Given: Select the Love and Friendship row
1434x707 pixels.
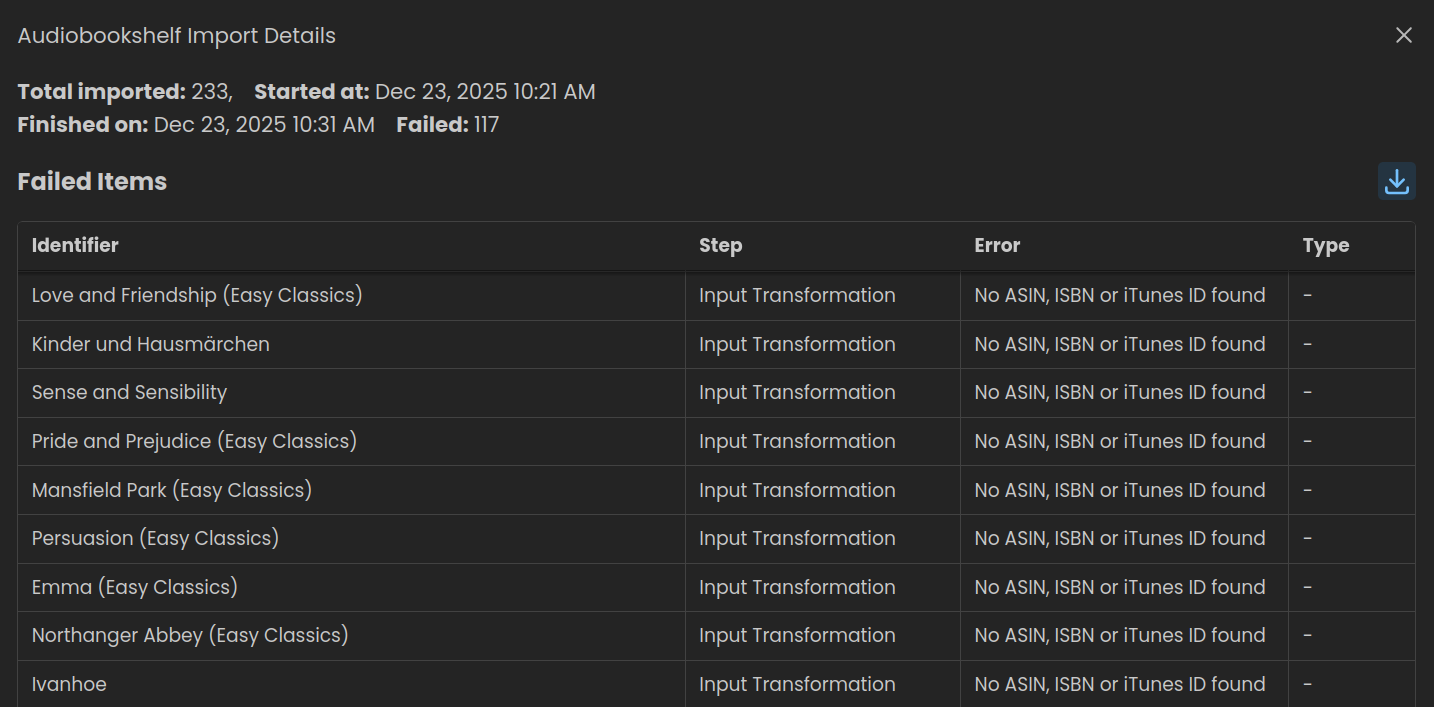Looking at the screenshot, I should tap(197, 296).
